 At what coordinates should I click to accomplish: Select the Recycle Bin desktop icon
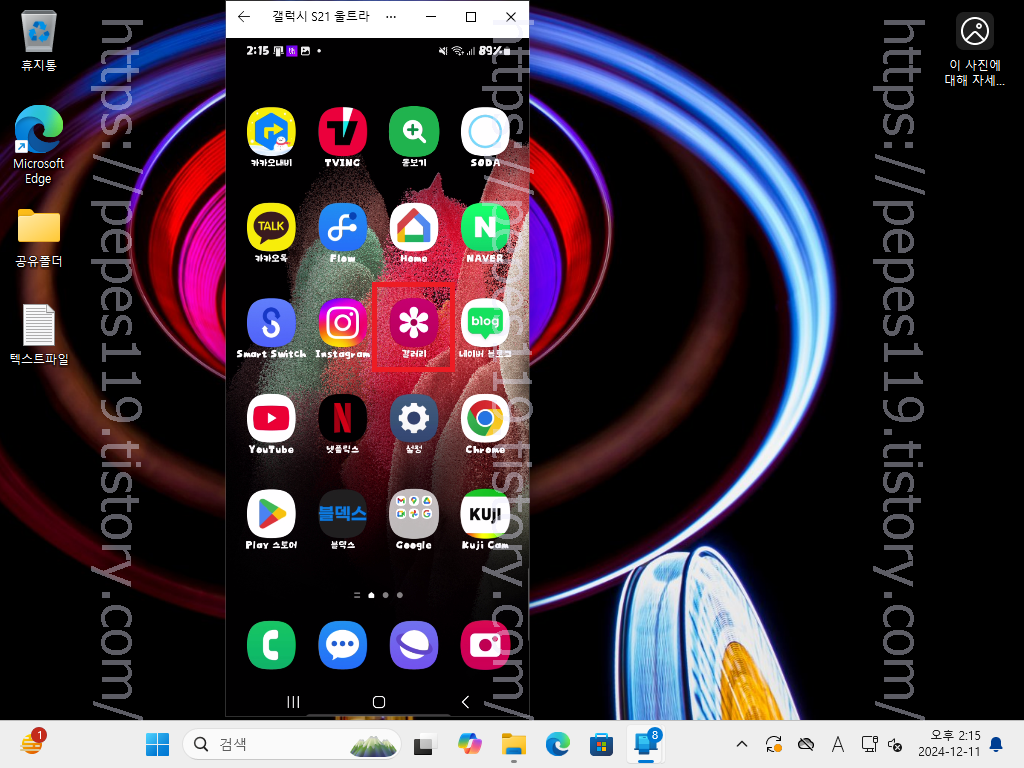[x=39, y=40]
